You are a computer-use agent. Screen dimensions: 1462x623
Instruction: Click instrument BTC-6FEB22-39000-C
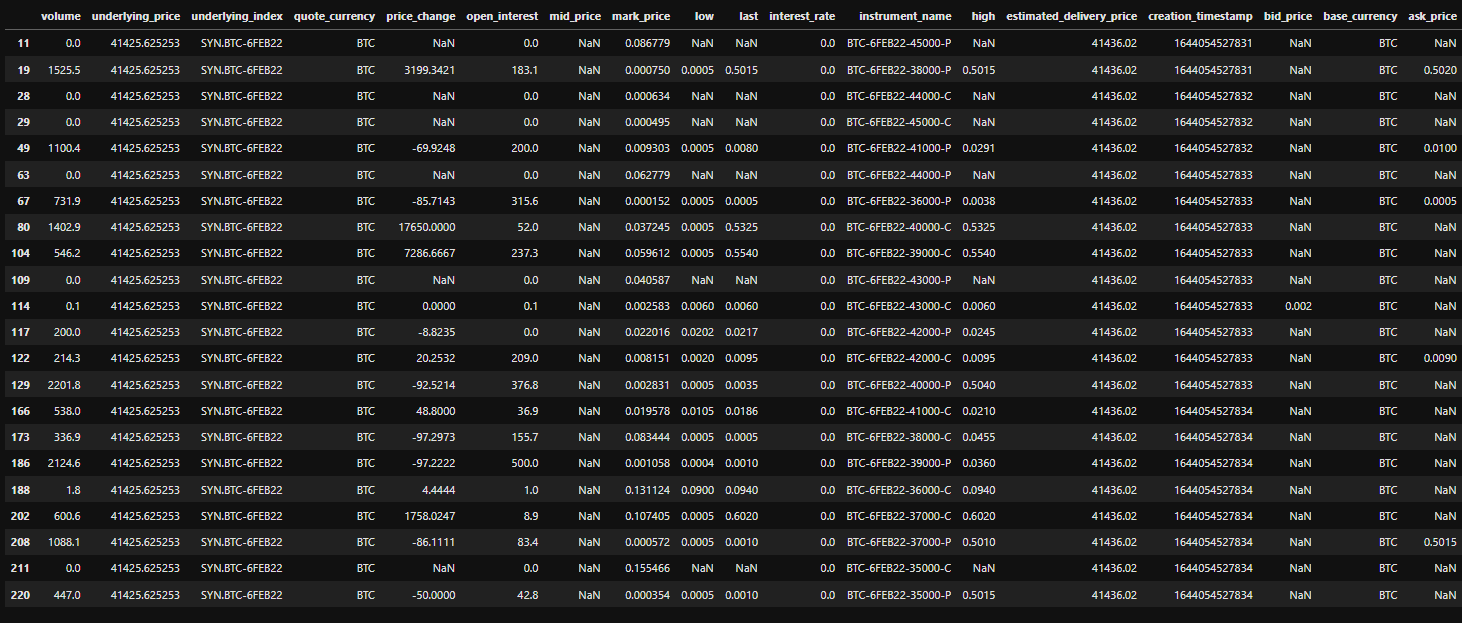click(x=899, y=253)
